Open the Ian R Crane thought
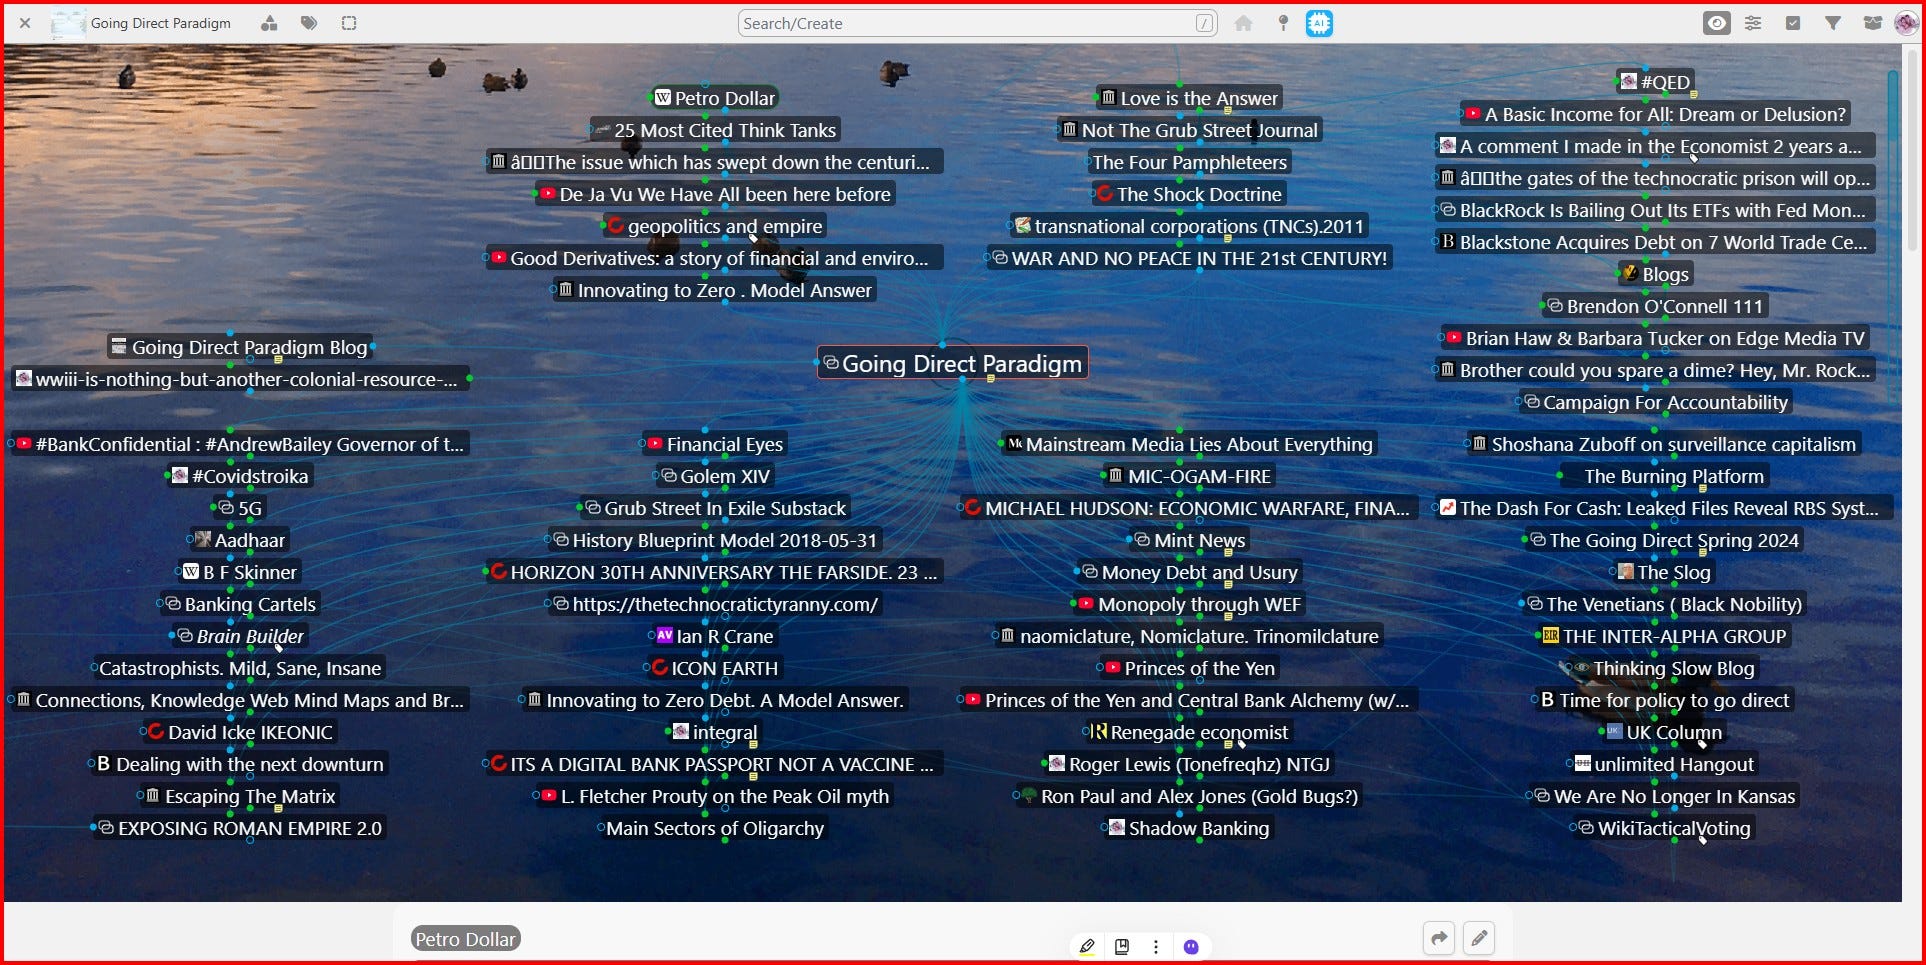1926x965 pixels. [x=714, y=636]
